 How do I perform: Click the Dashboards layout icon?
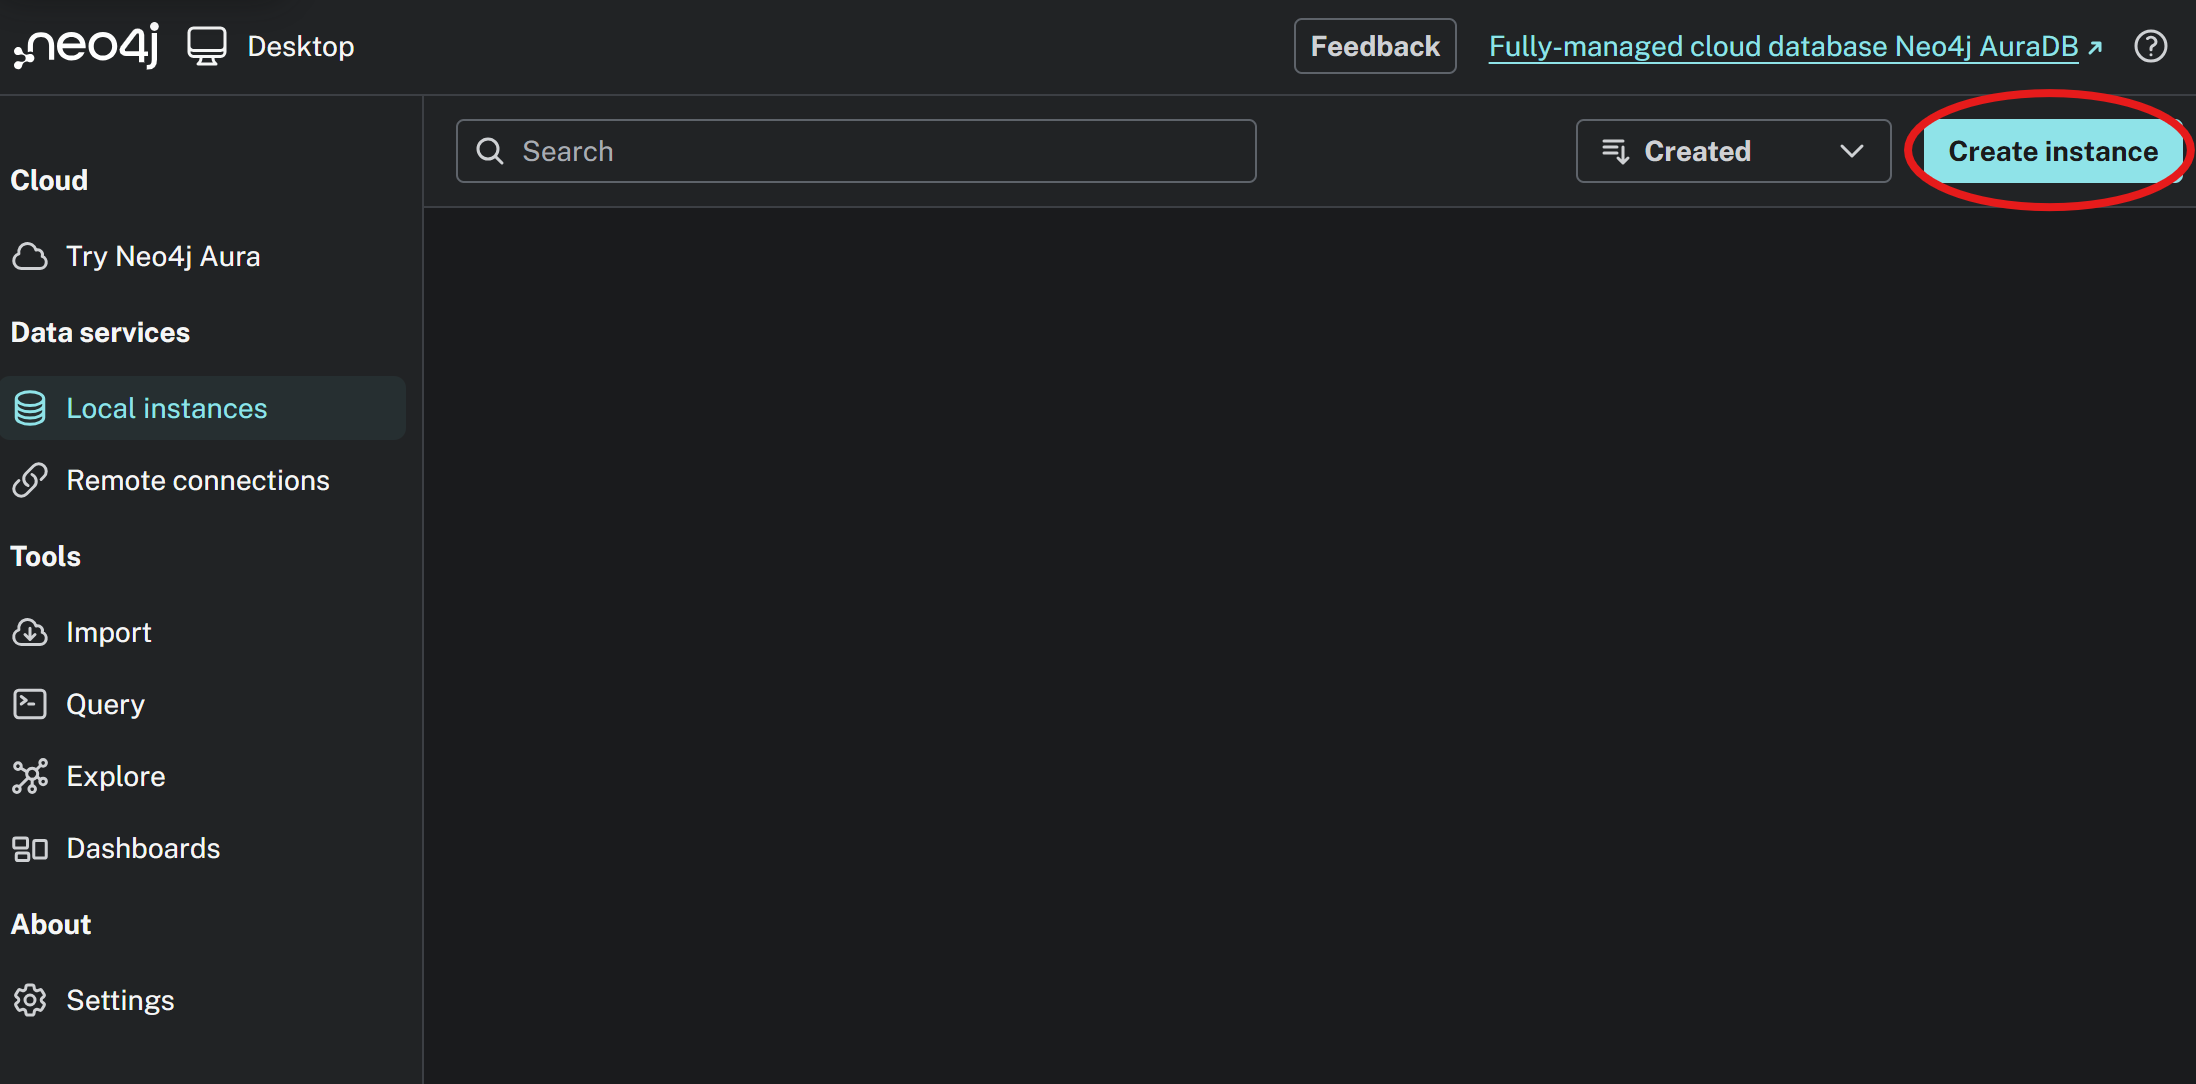coord(30,849)
